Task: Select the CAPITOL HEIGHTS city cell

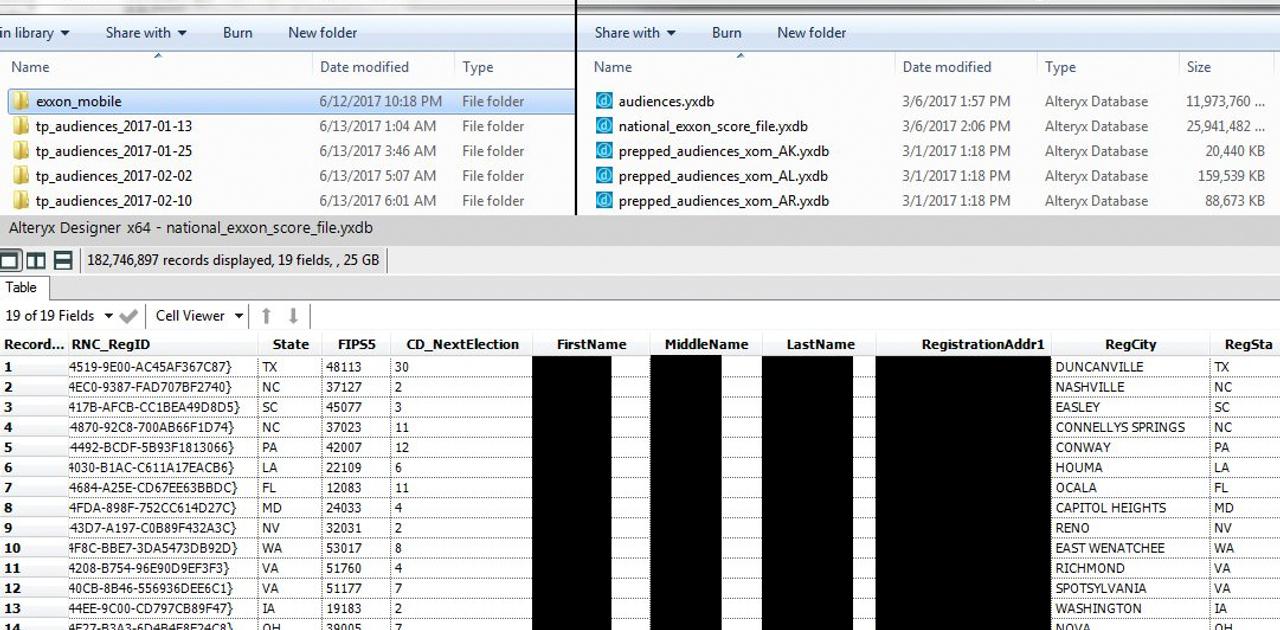Action: (x=1130, y=508)
